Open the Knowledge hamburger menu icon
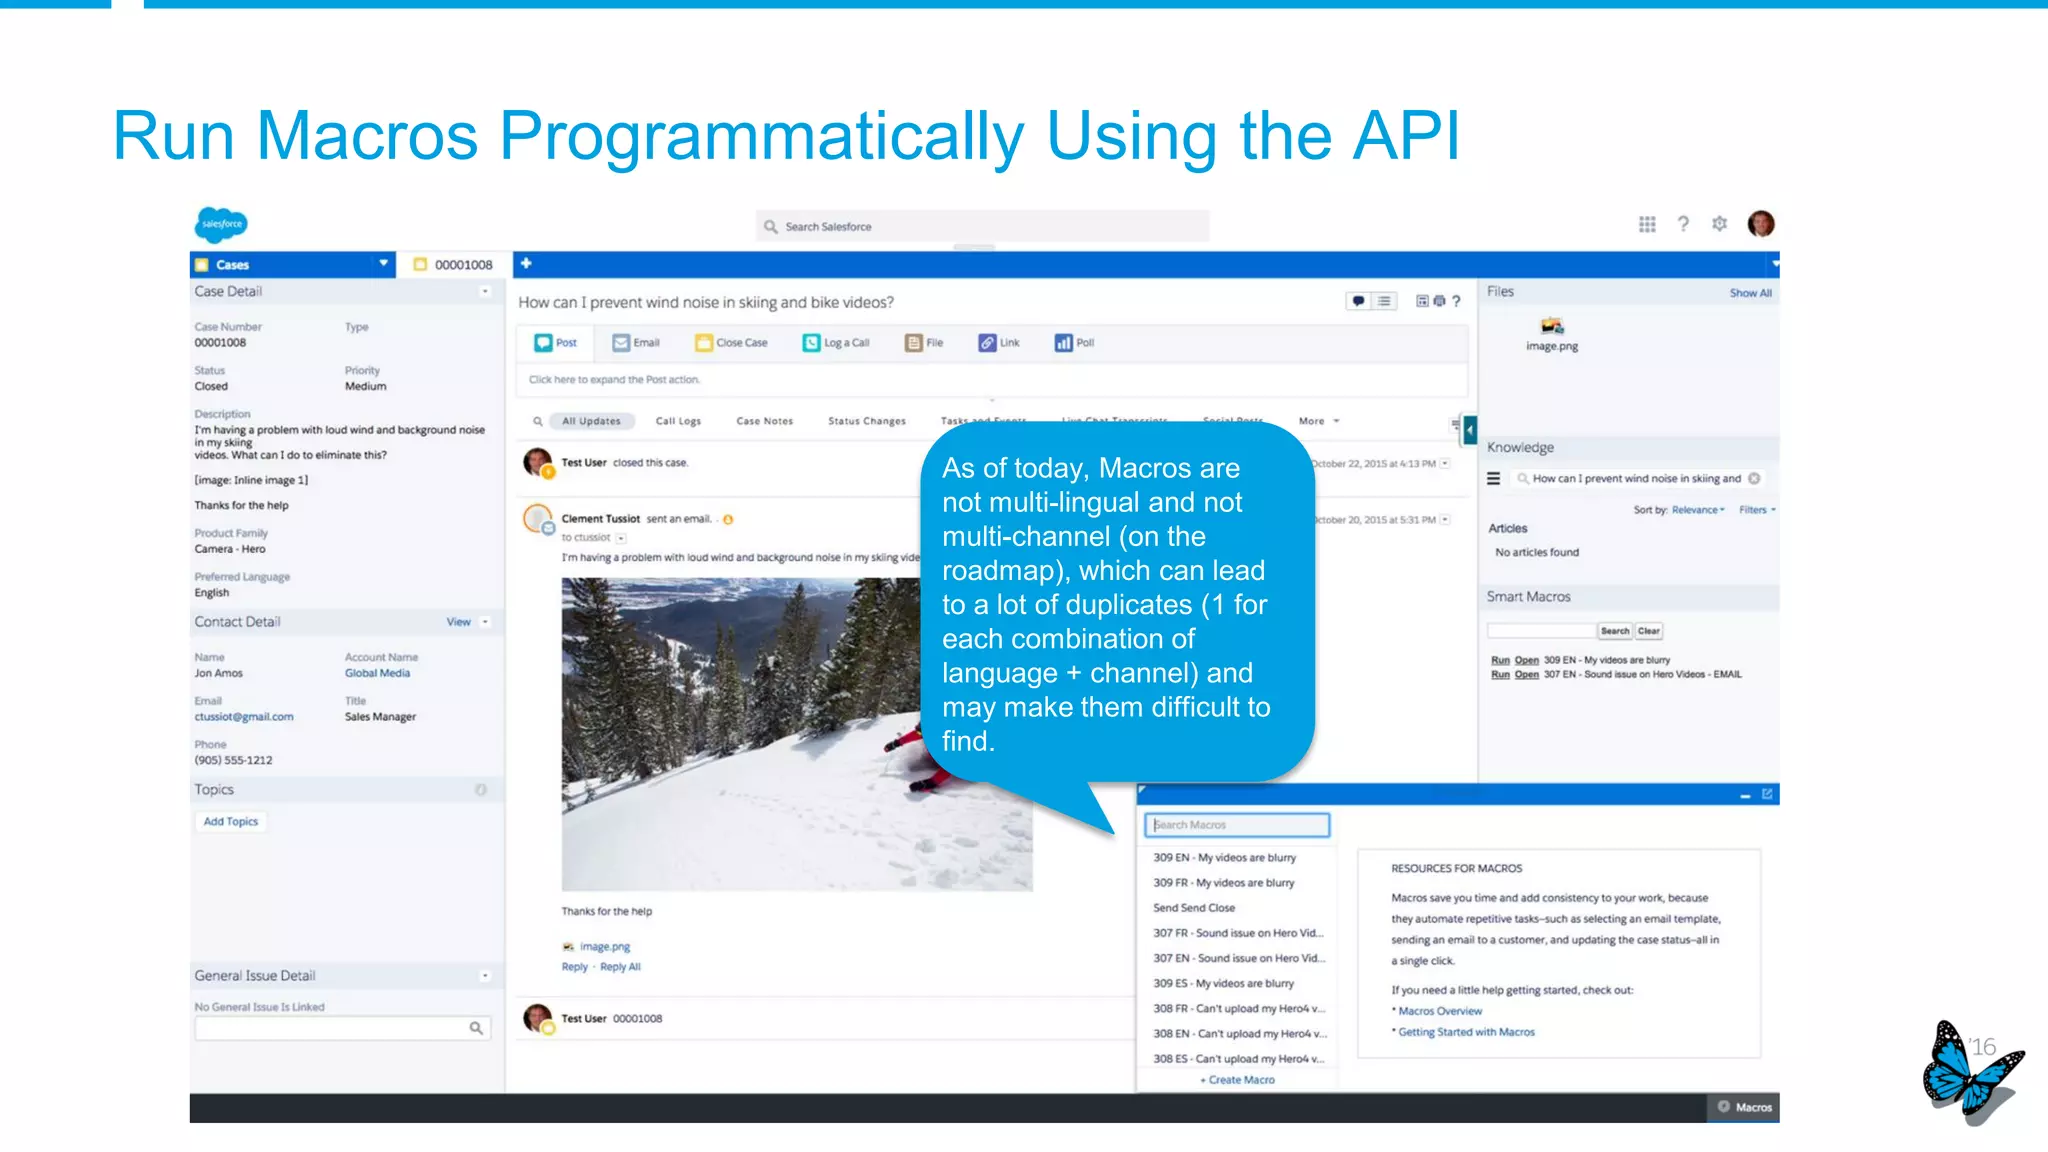The height and width of the screenshot is (1152, 2048). [1493, 479]
